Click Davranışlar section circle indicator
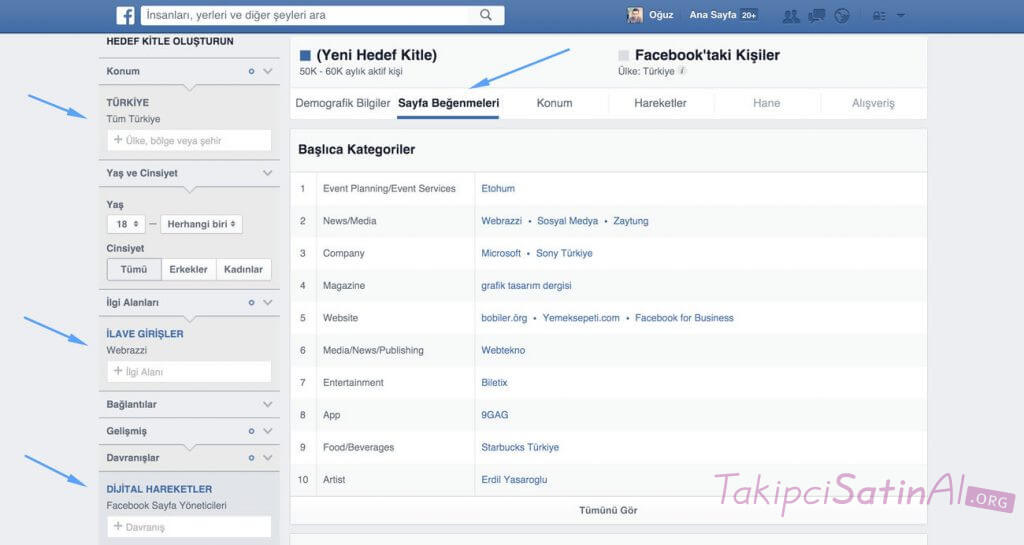The height and width of the screenshot is (545, 1024). coord(251,458)
